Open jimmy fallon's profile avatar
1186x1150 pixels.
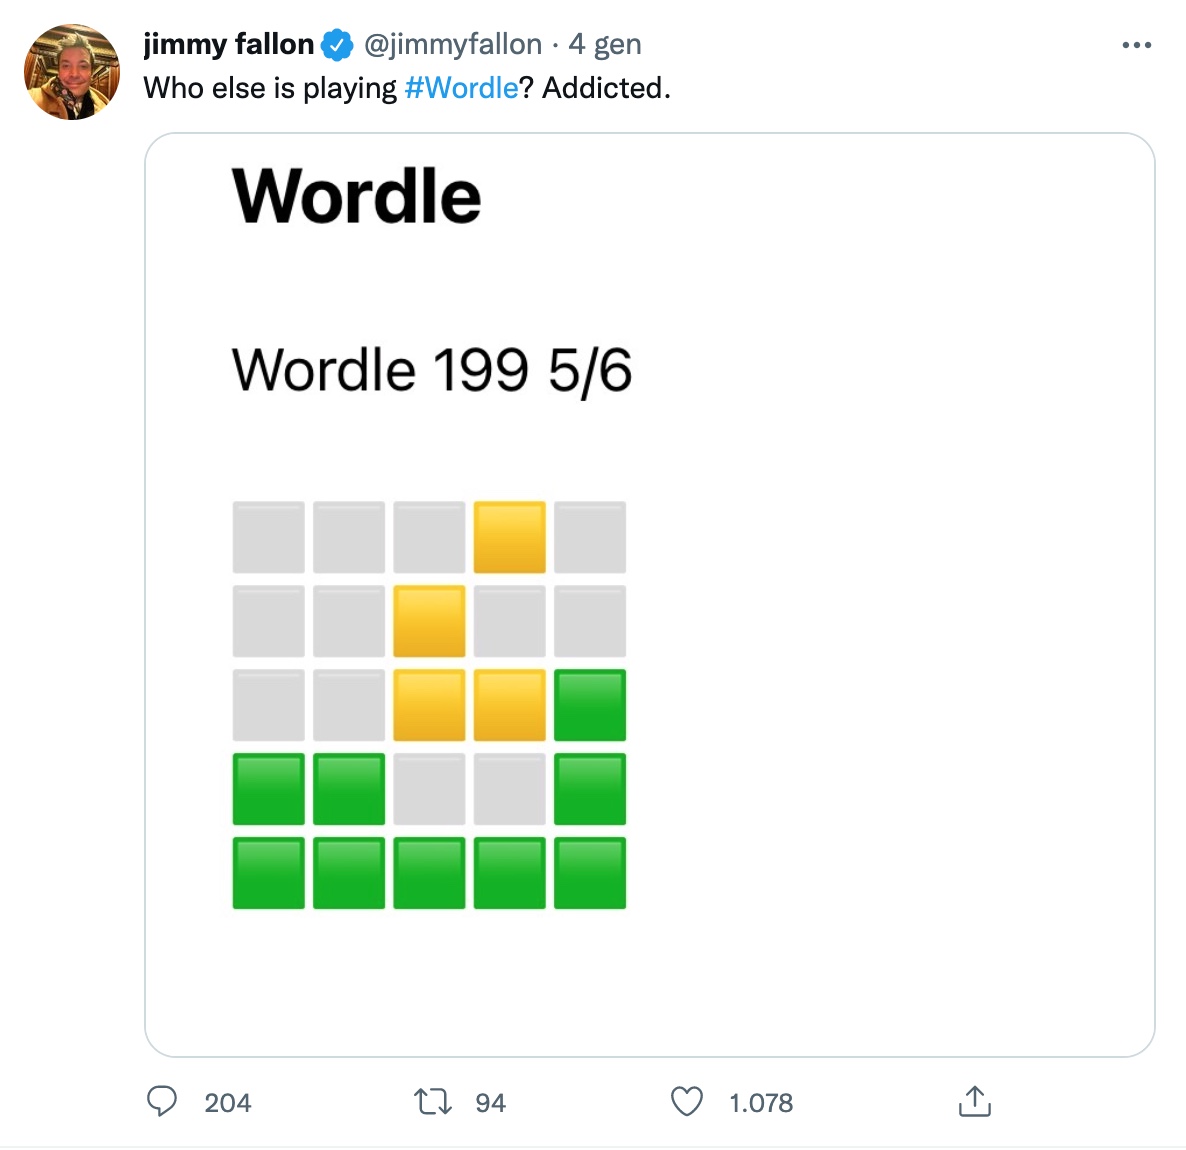tap(72, 72)
